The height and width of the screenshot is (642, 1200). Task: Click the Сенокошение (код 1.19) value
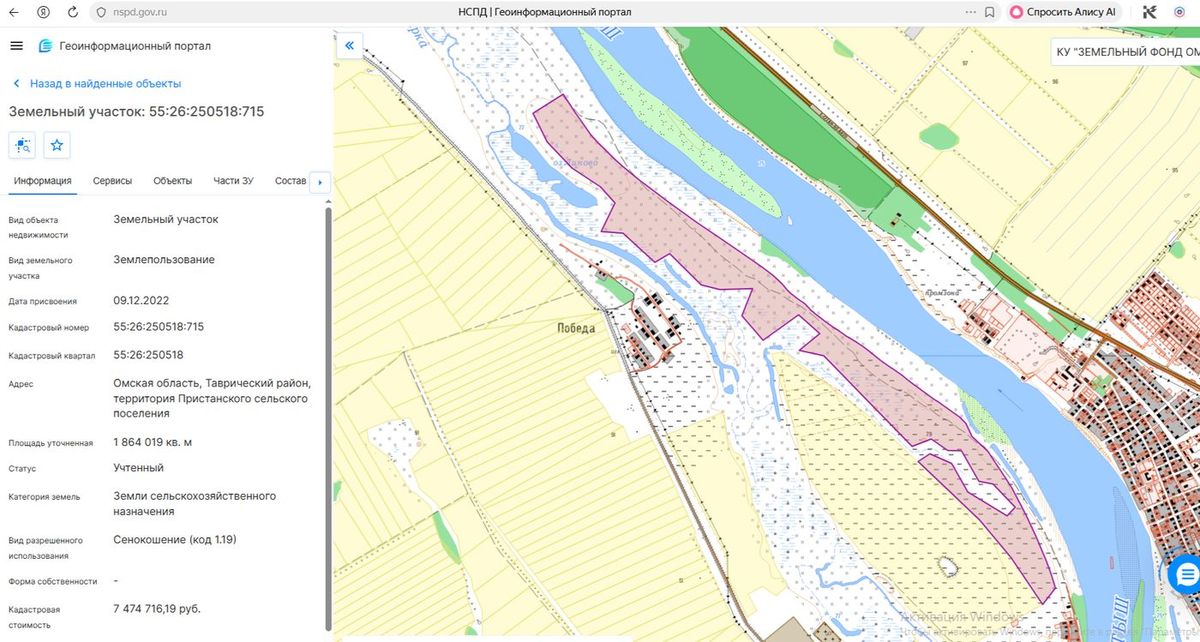tap(175, 540)
